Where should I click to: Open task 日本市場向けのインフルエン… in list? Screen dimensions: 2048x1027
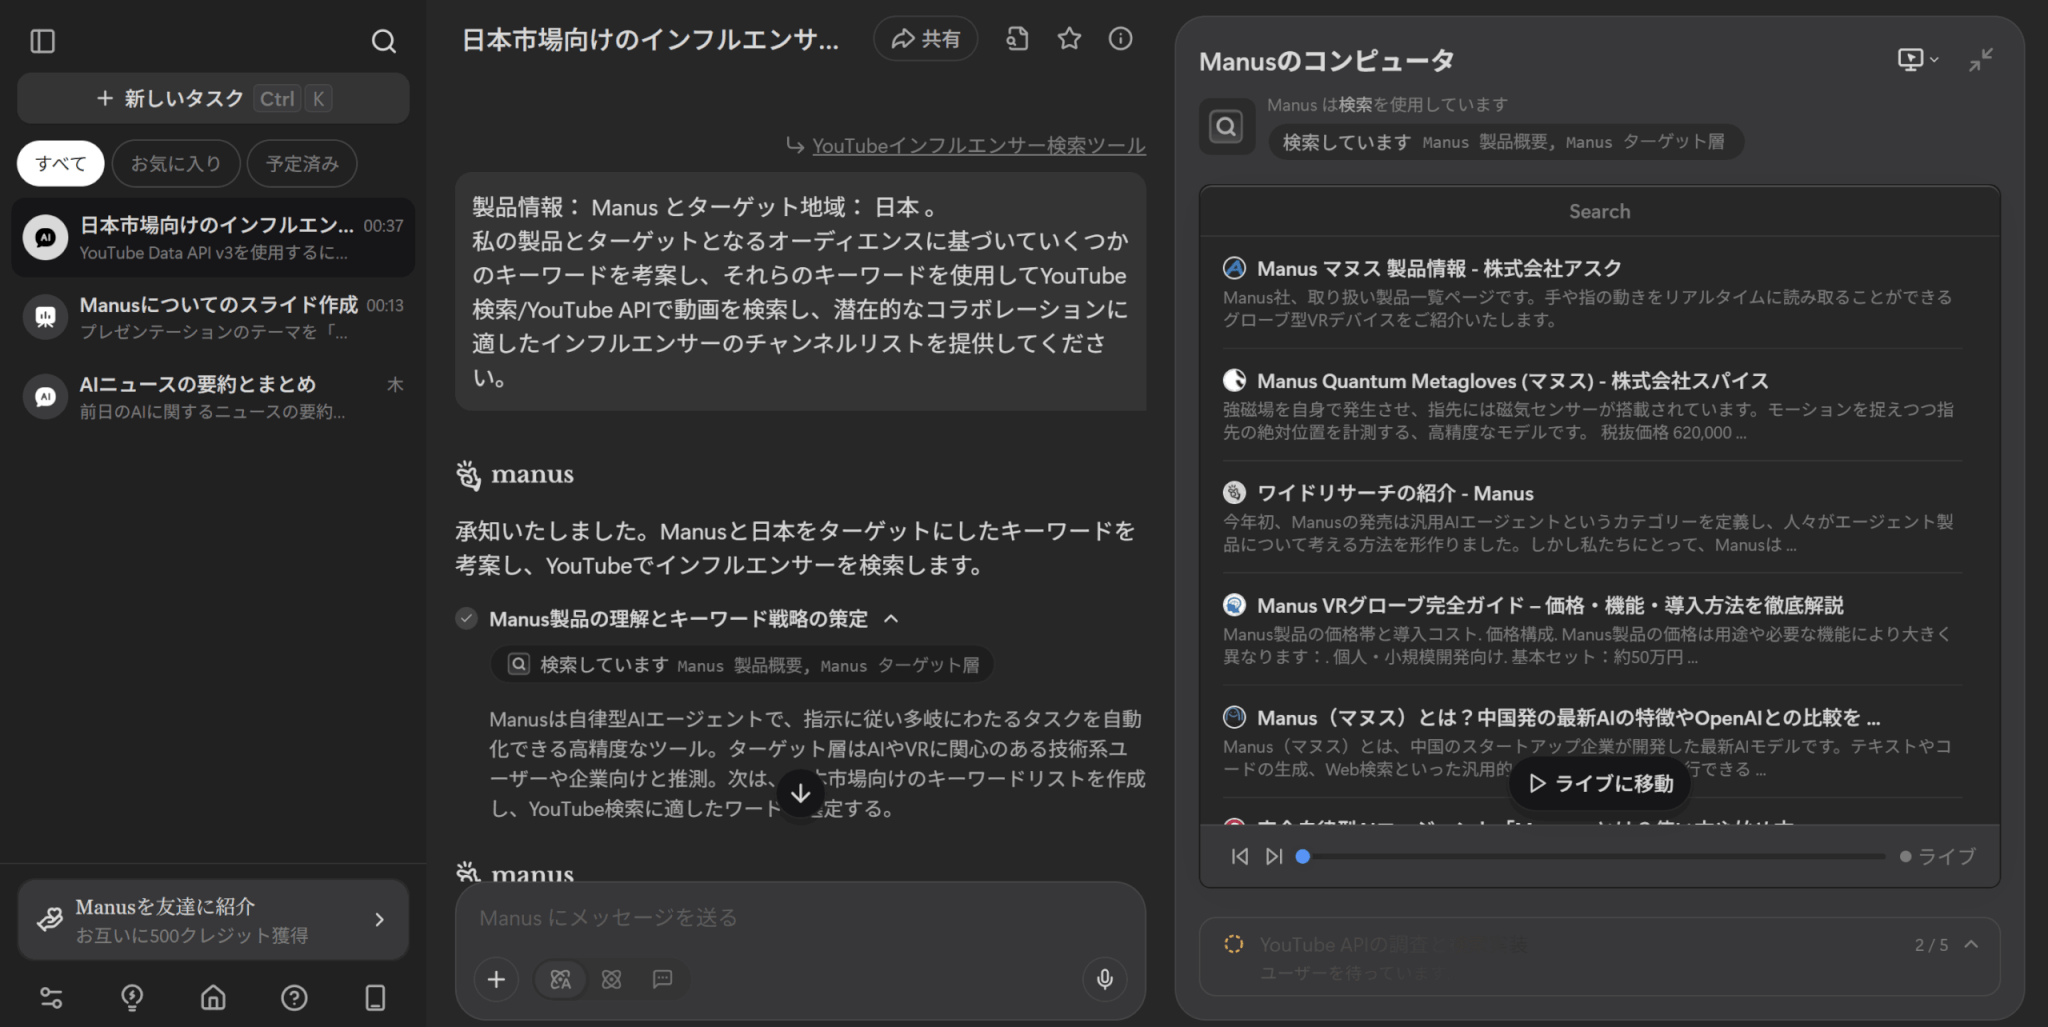pyautogui.click(x=213, y=238)
